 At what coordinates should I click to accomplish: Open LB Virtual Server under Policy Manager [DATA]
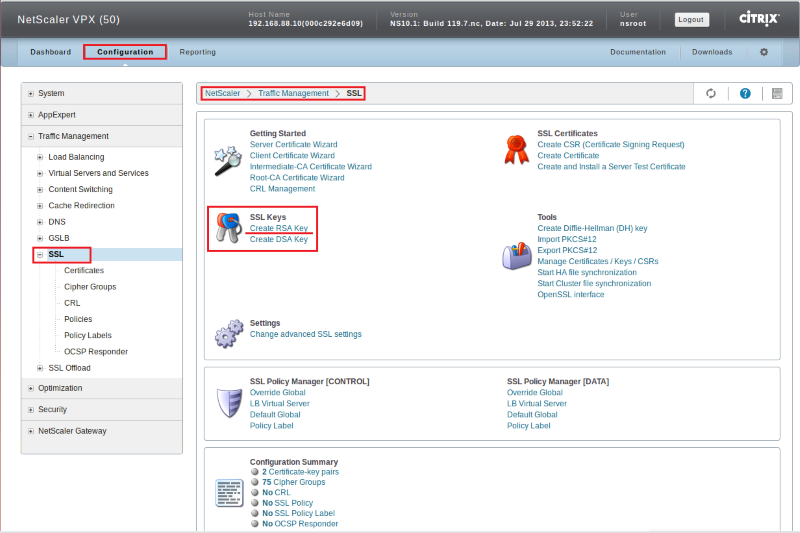pos(537,403)
